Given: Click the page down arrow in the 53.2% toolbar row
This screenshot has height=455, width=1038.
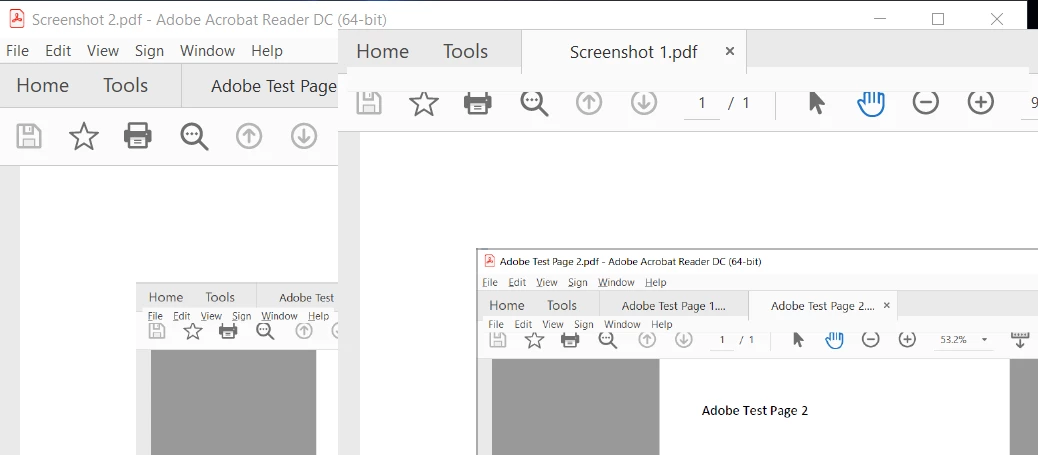Looking at the screenshot, I should point(683,340).
